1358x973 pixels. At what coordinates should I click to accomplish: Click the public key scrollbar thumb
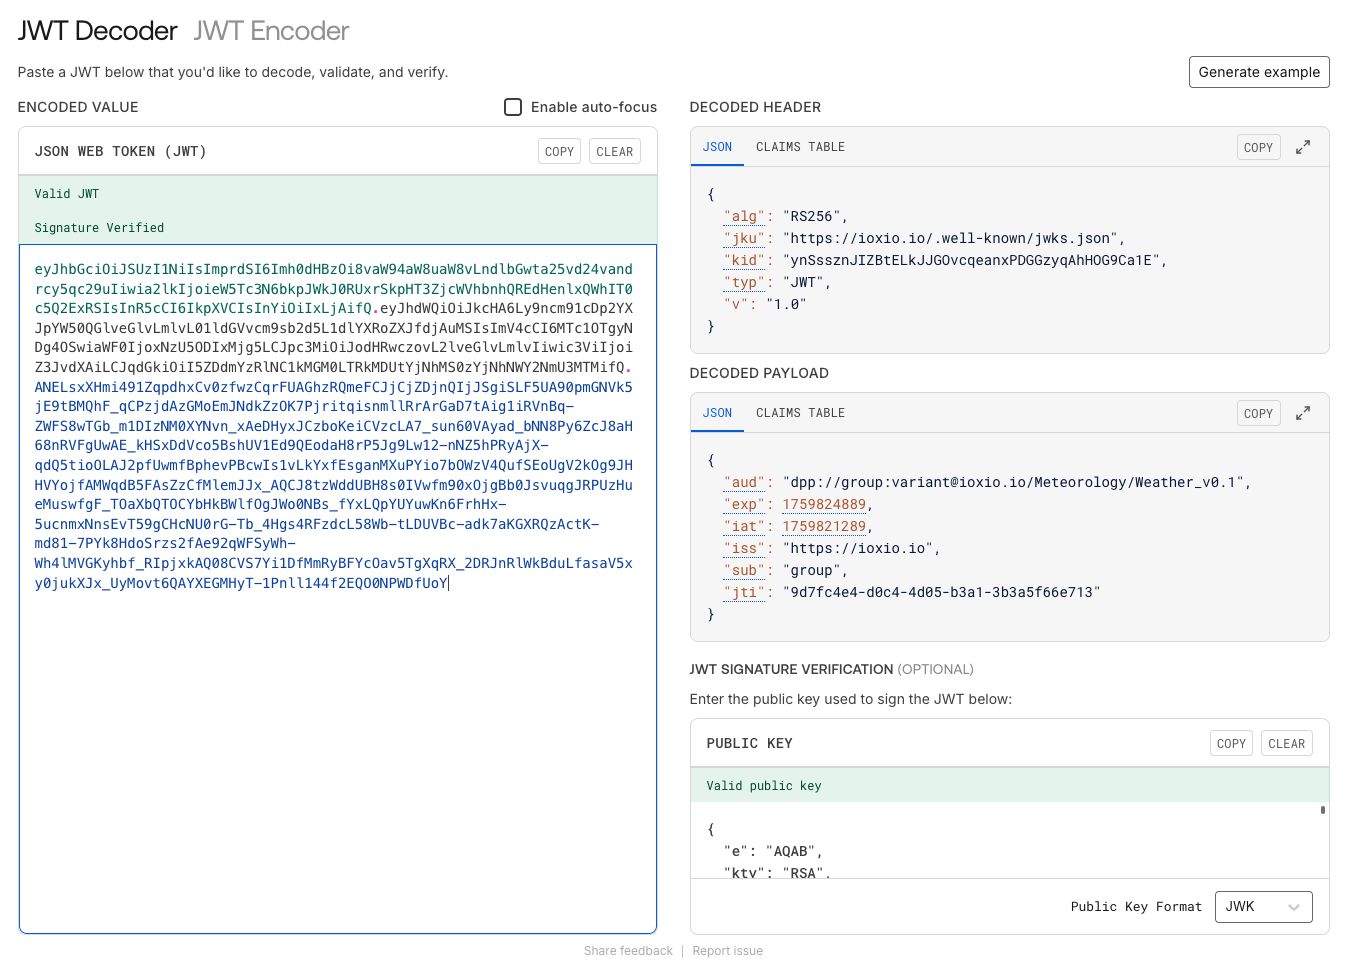click(1322, 810)
